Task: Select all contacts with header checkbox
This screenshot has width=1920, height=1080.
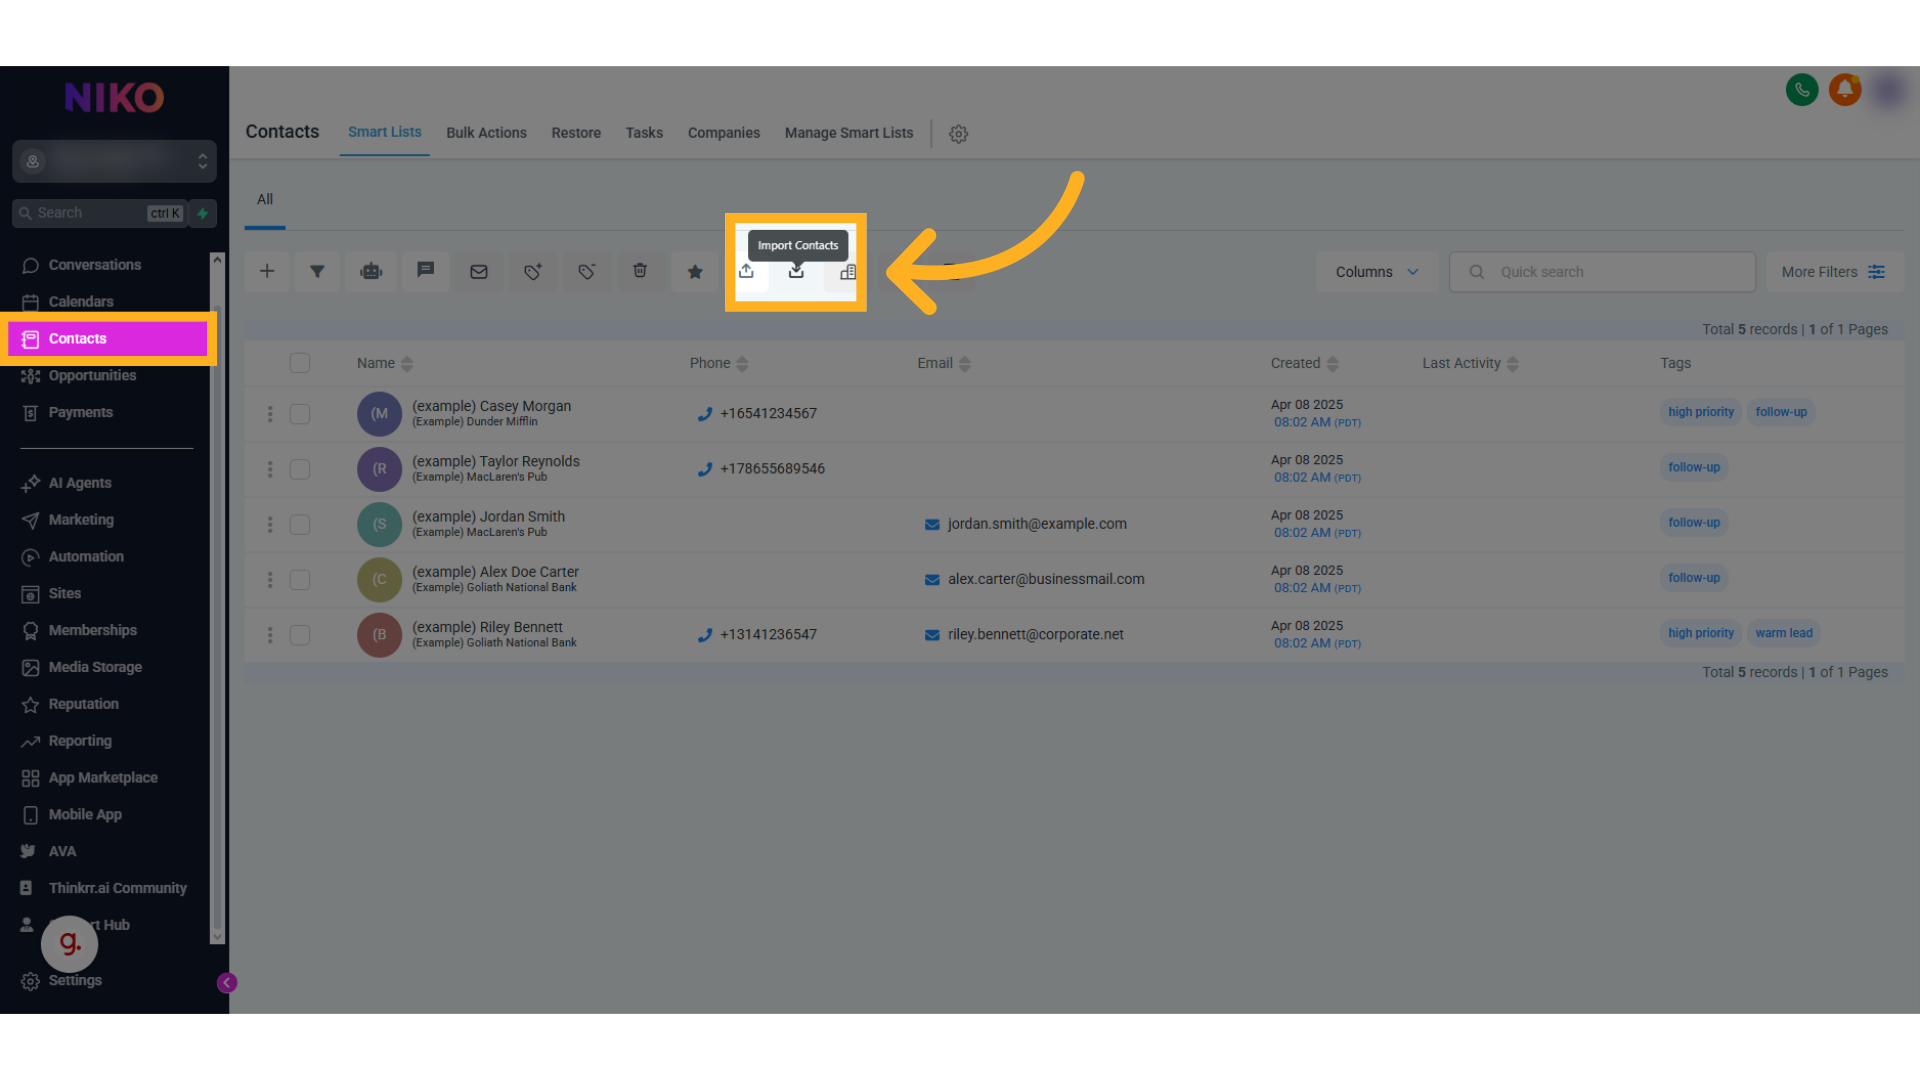Action: [300, 363]
